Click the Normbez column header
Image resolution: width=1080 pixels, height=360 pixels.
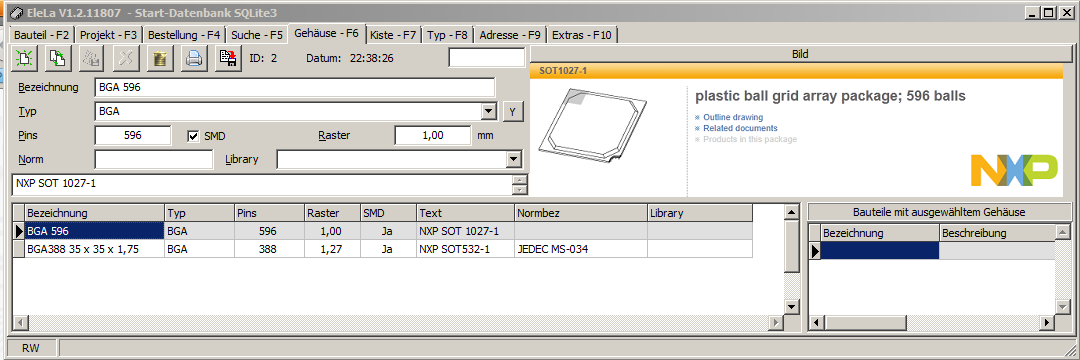point(581,213)
